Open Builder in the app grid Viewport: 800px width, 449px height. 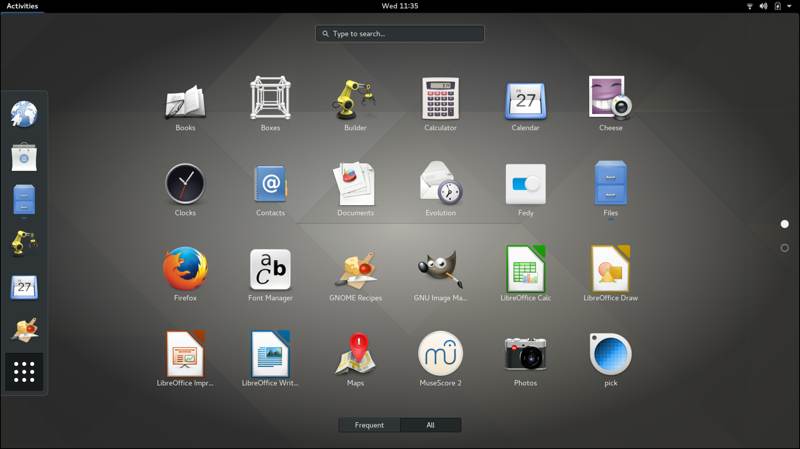pyautogui.click(x=355, y=104)
